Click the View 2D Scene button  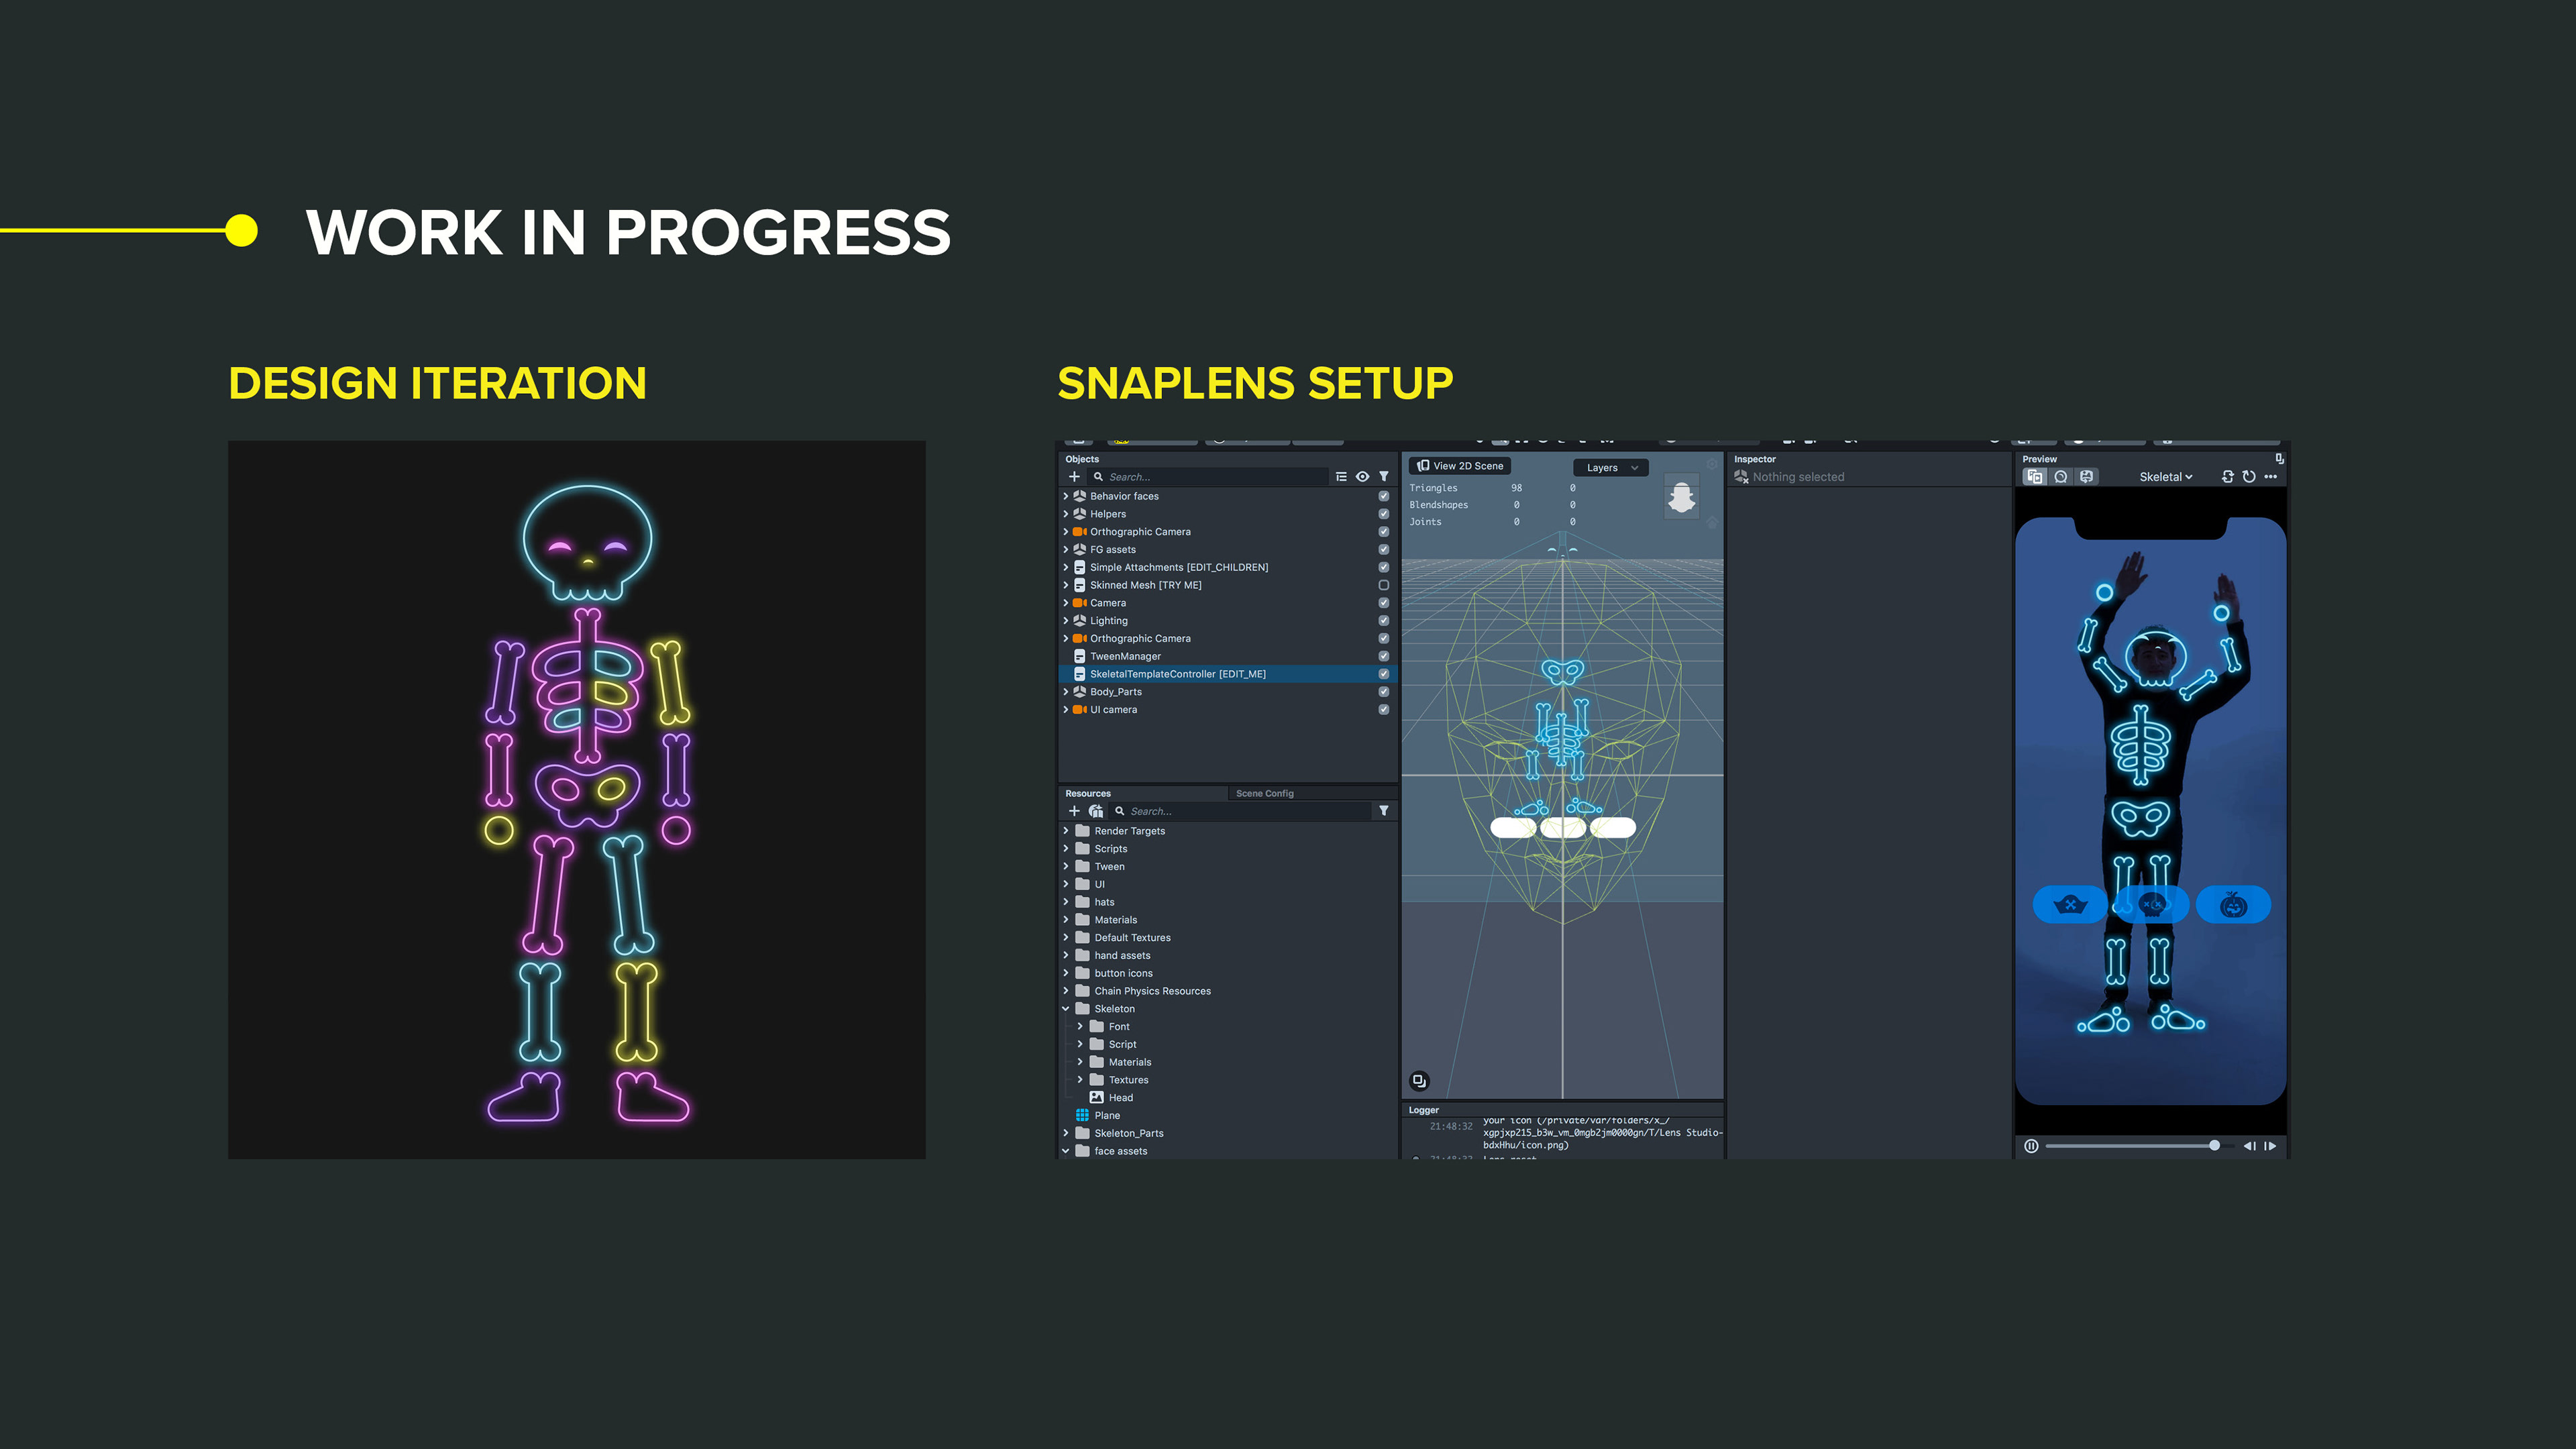[x=1460, y=466]
